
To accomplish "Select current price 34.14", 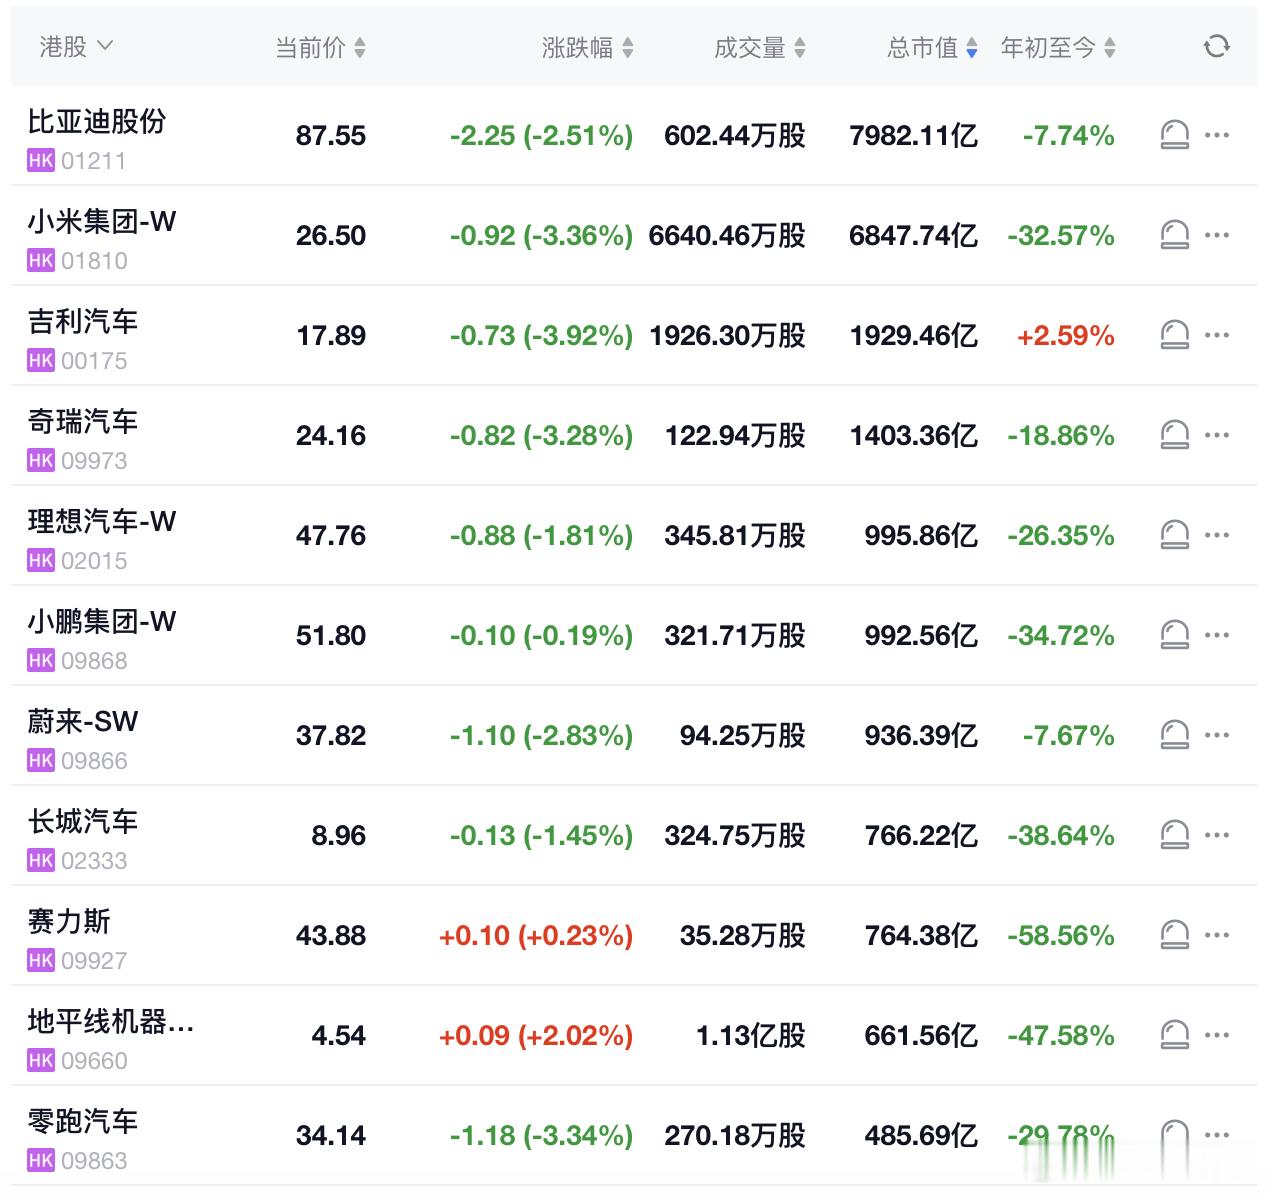I will (331, 1135).
